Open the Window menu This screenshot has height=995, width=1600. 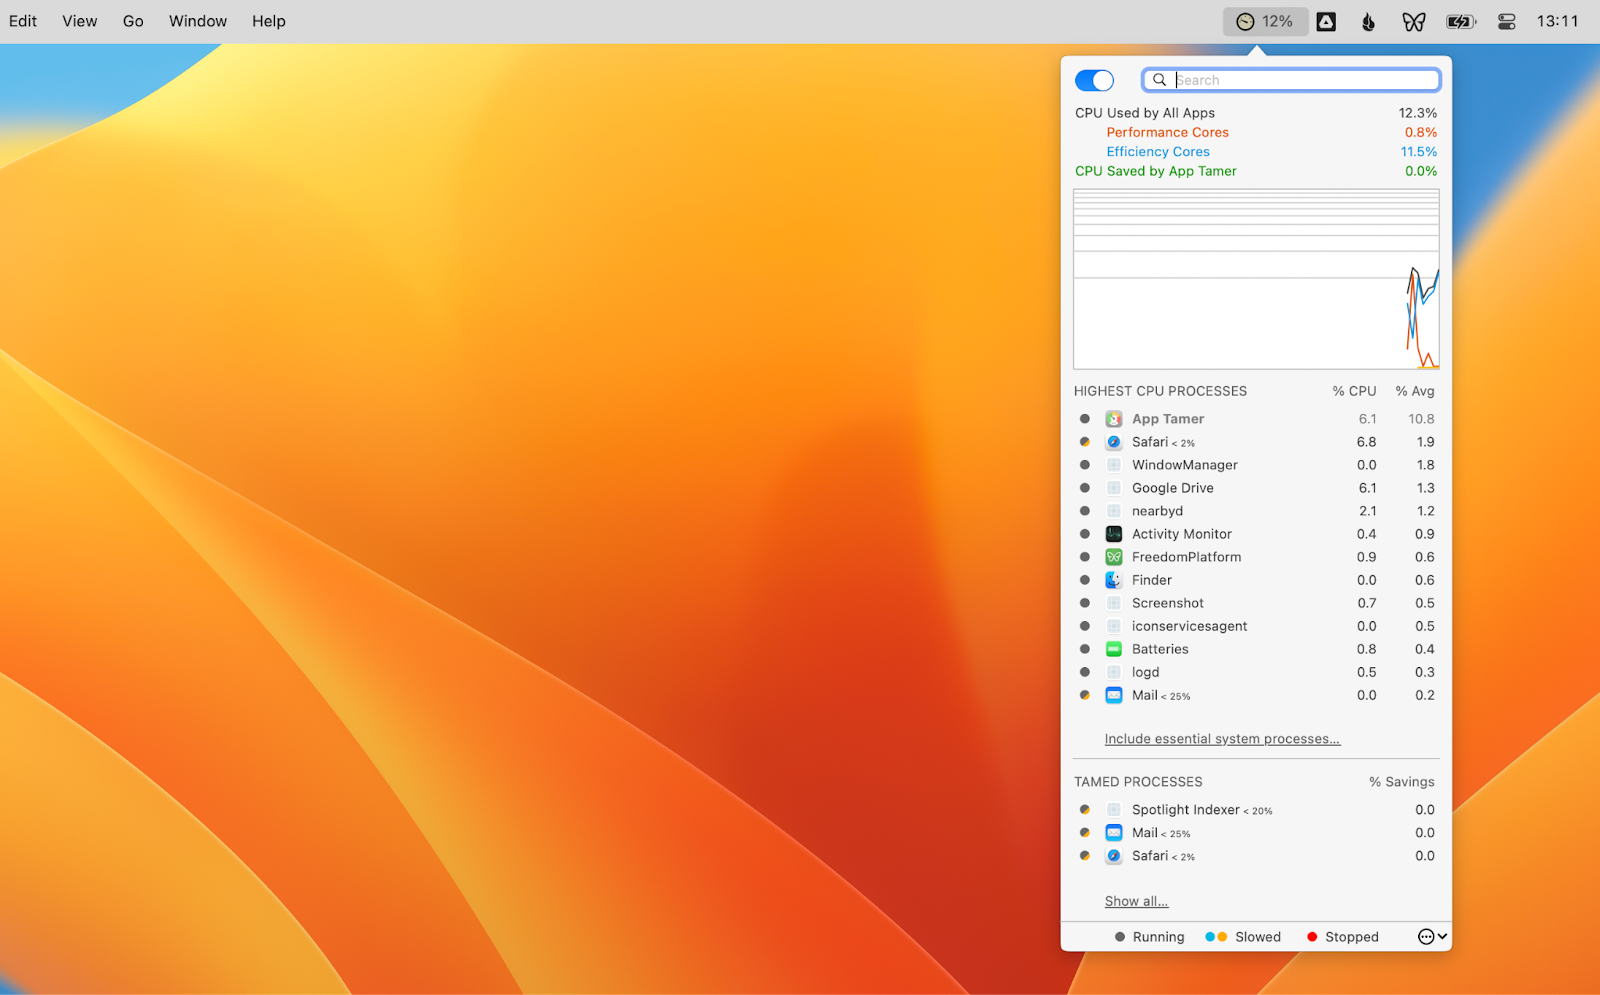click(x=198, y=21)
